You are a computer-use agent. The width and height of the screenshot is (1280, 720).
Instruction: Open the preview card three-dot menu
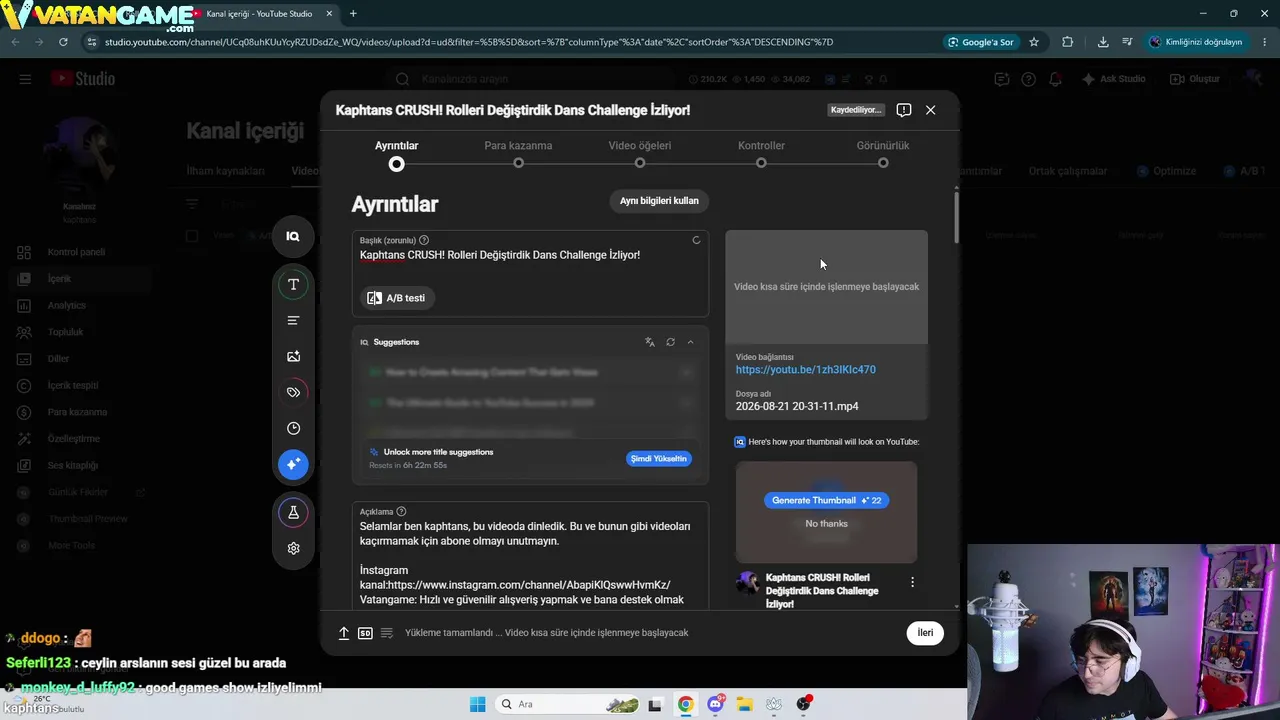point(912,582)
